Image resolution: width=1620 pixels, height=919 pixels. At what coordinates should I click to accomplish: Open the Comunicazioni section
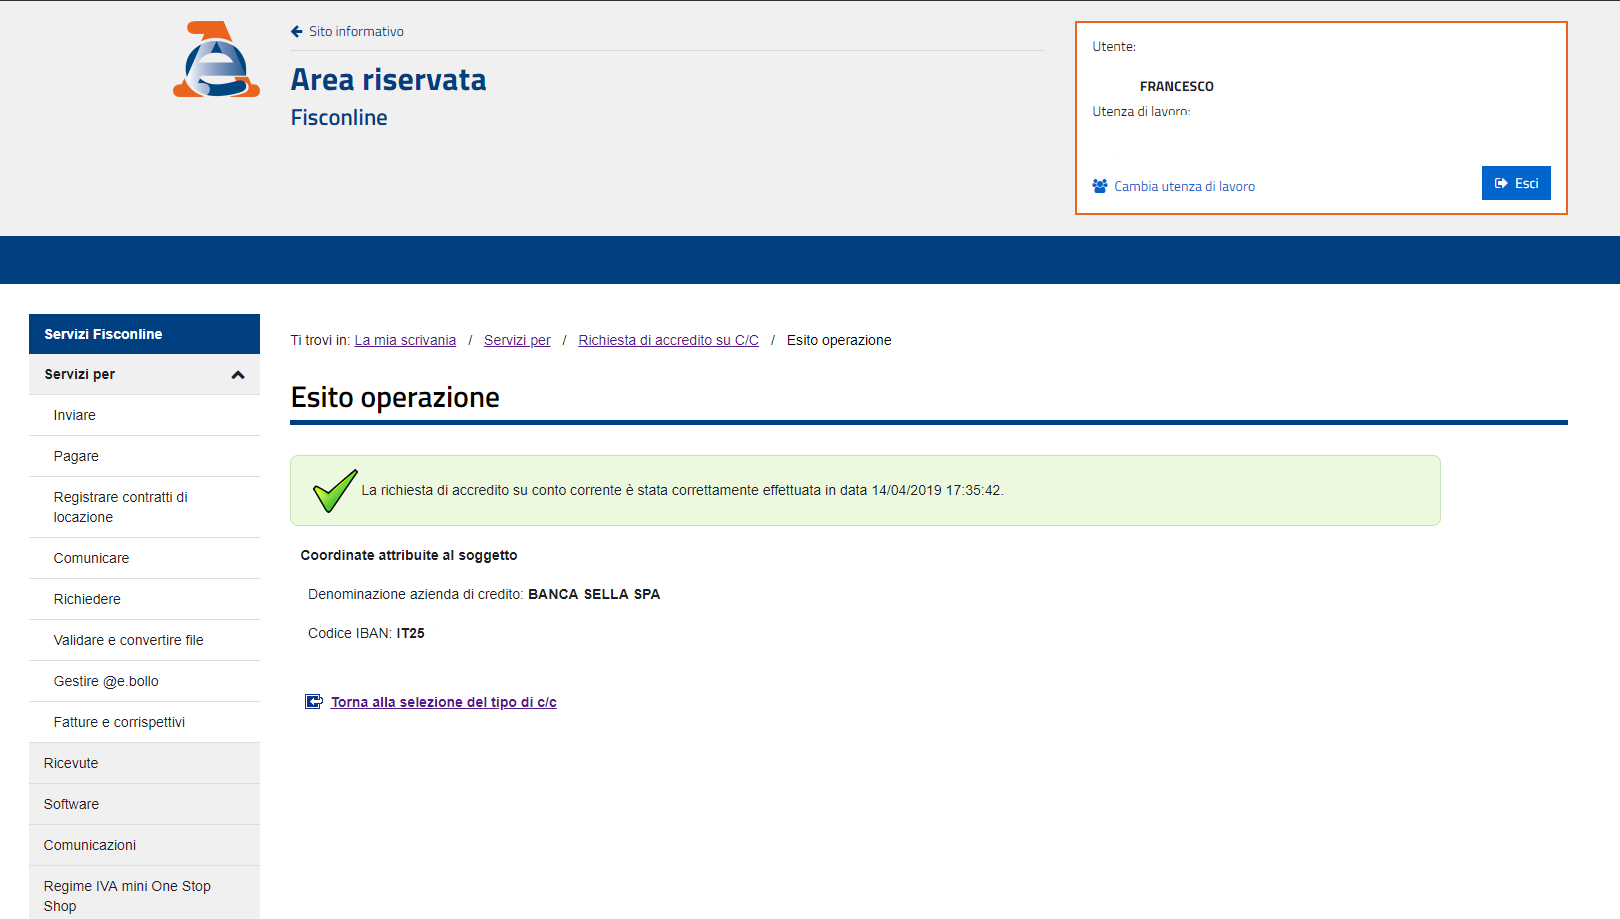click(144, 845)
